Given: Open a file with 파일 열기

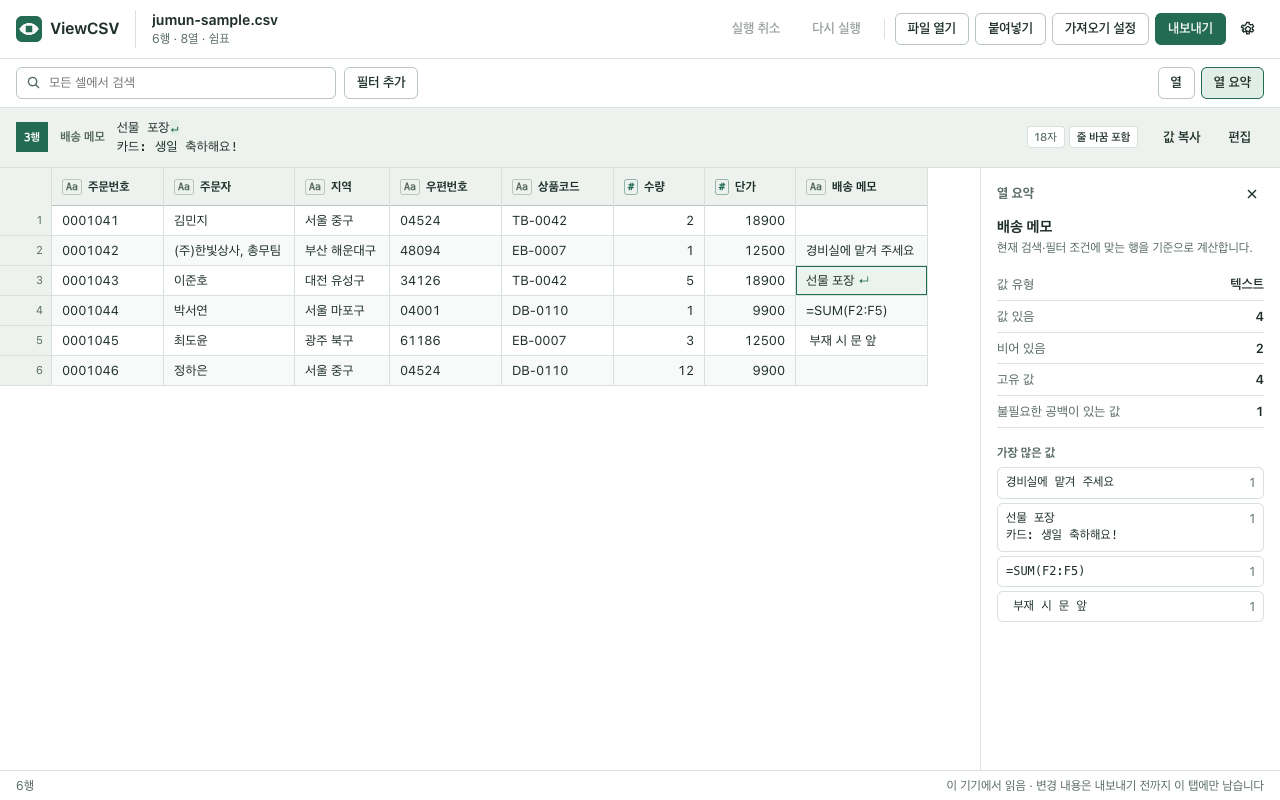Looking at the screenshot, I should (932, 29).
